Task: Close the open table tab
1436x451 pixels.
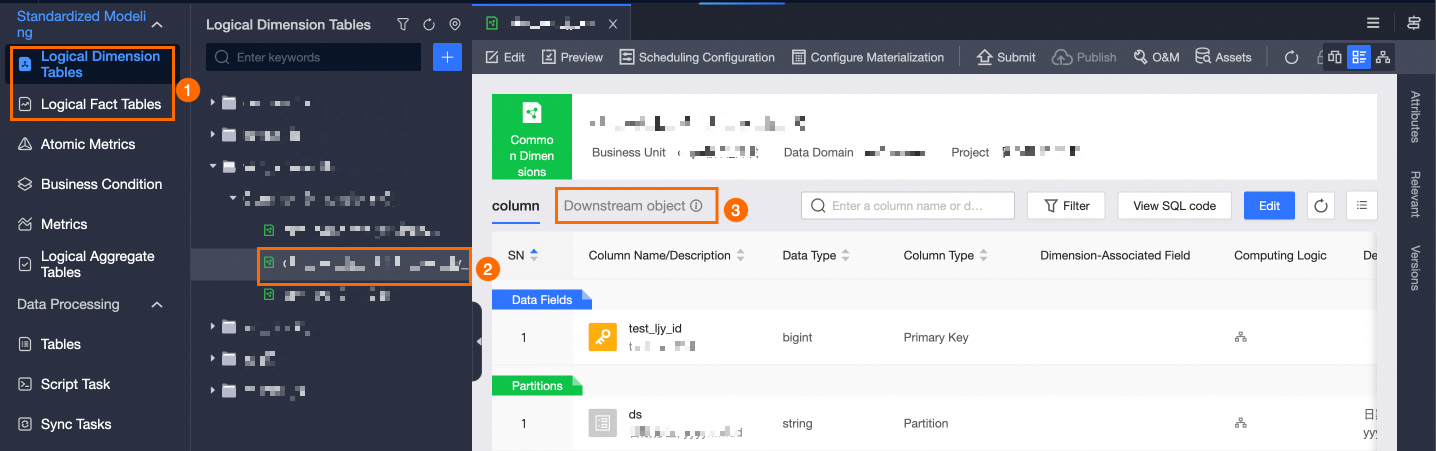Action: pyautogui.click(x=612, y=23)
